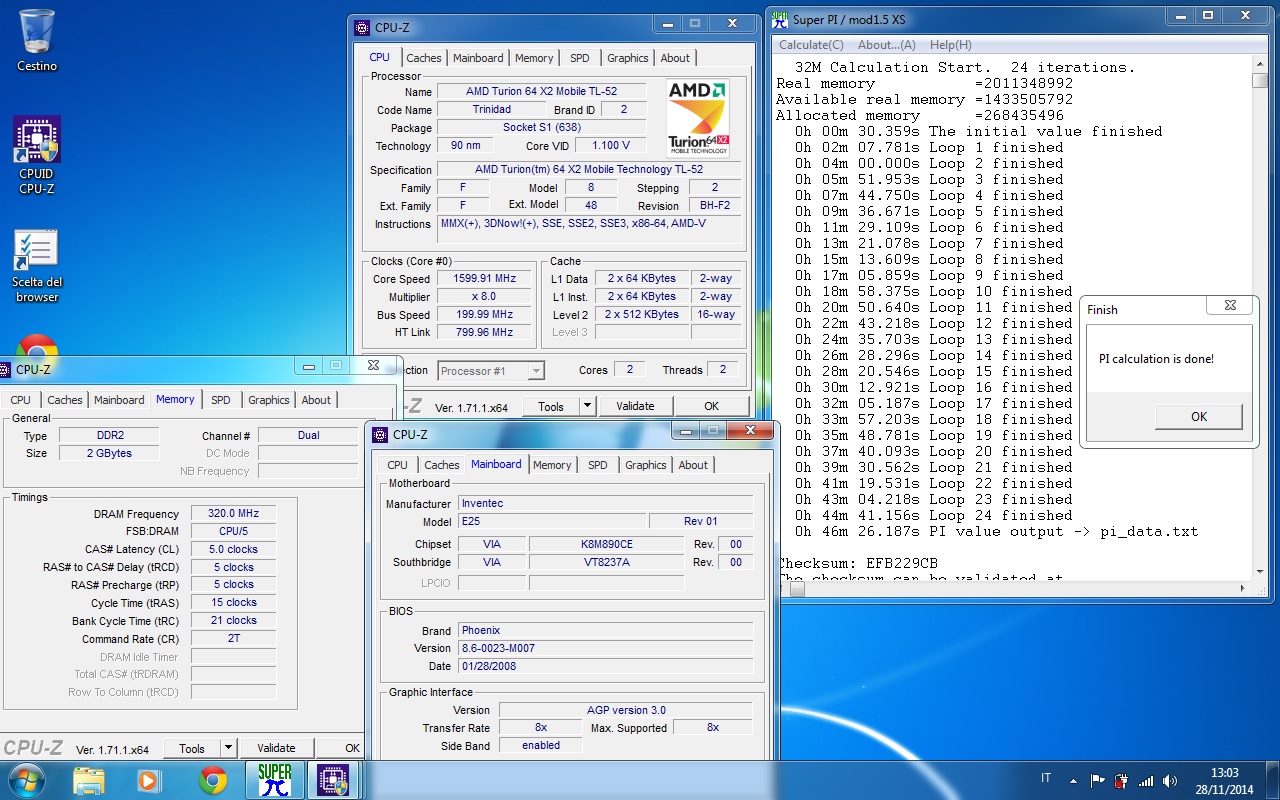Select Memory tab in Mainboard window
The width and height of the screenshot is (1280, 800).
tap(552, 465)
